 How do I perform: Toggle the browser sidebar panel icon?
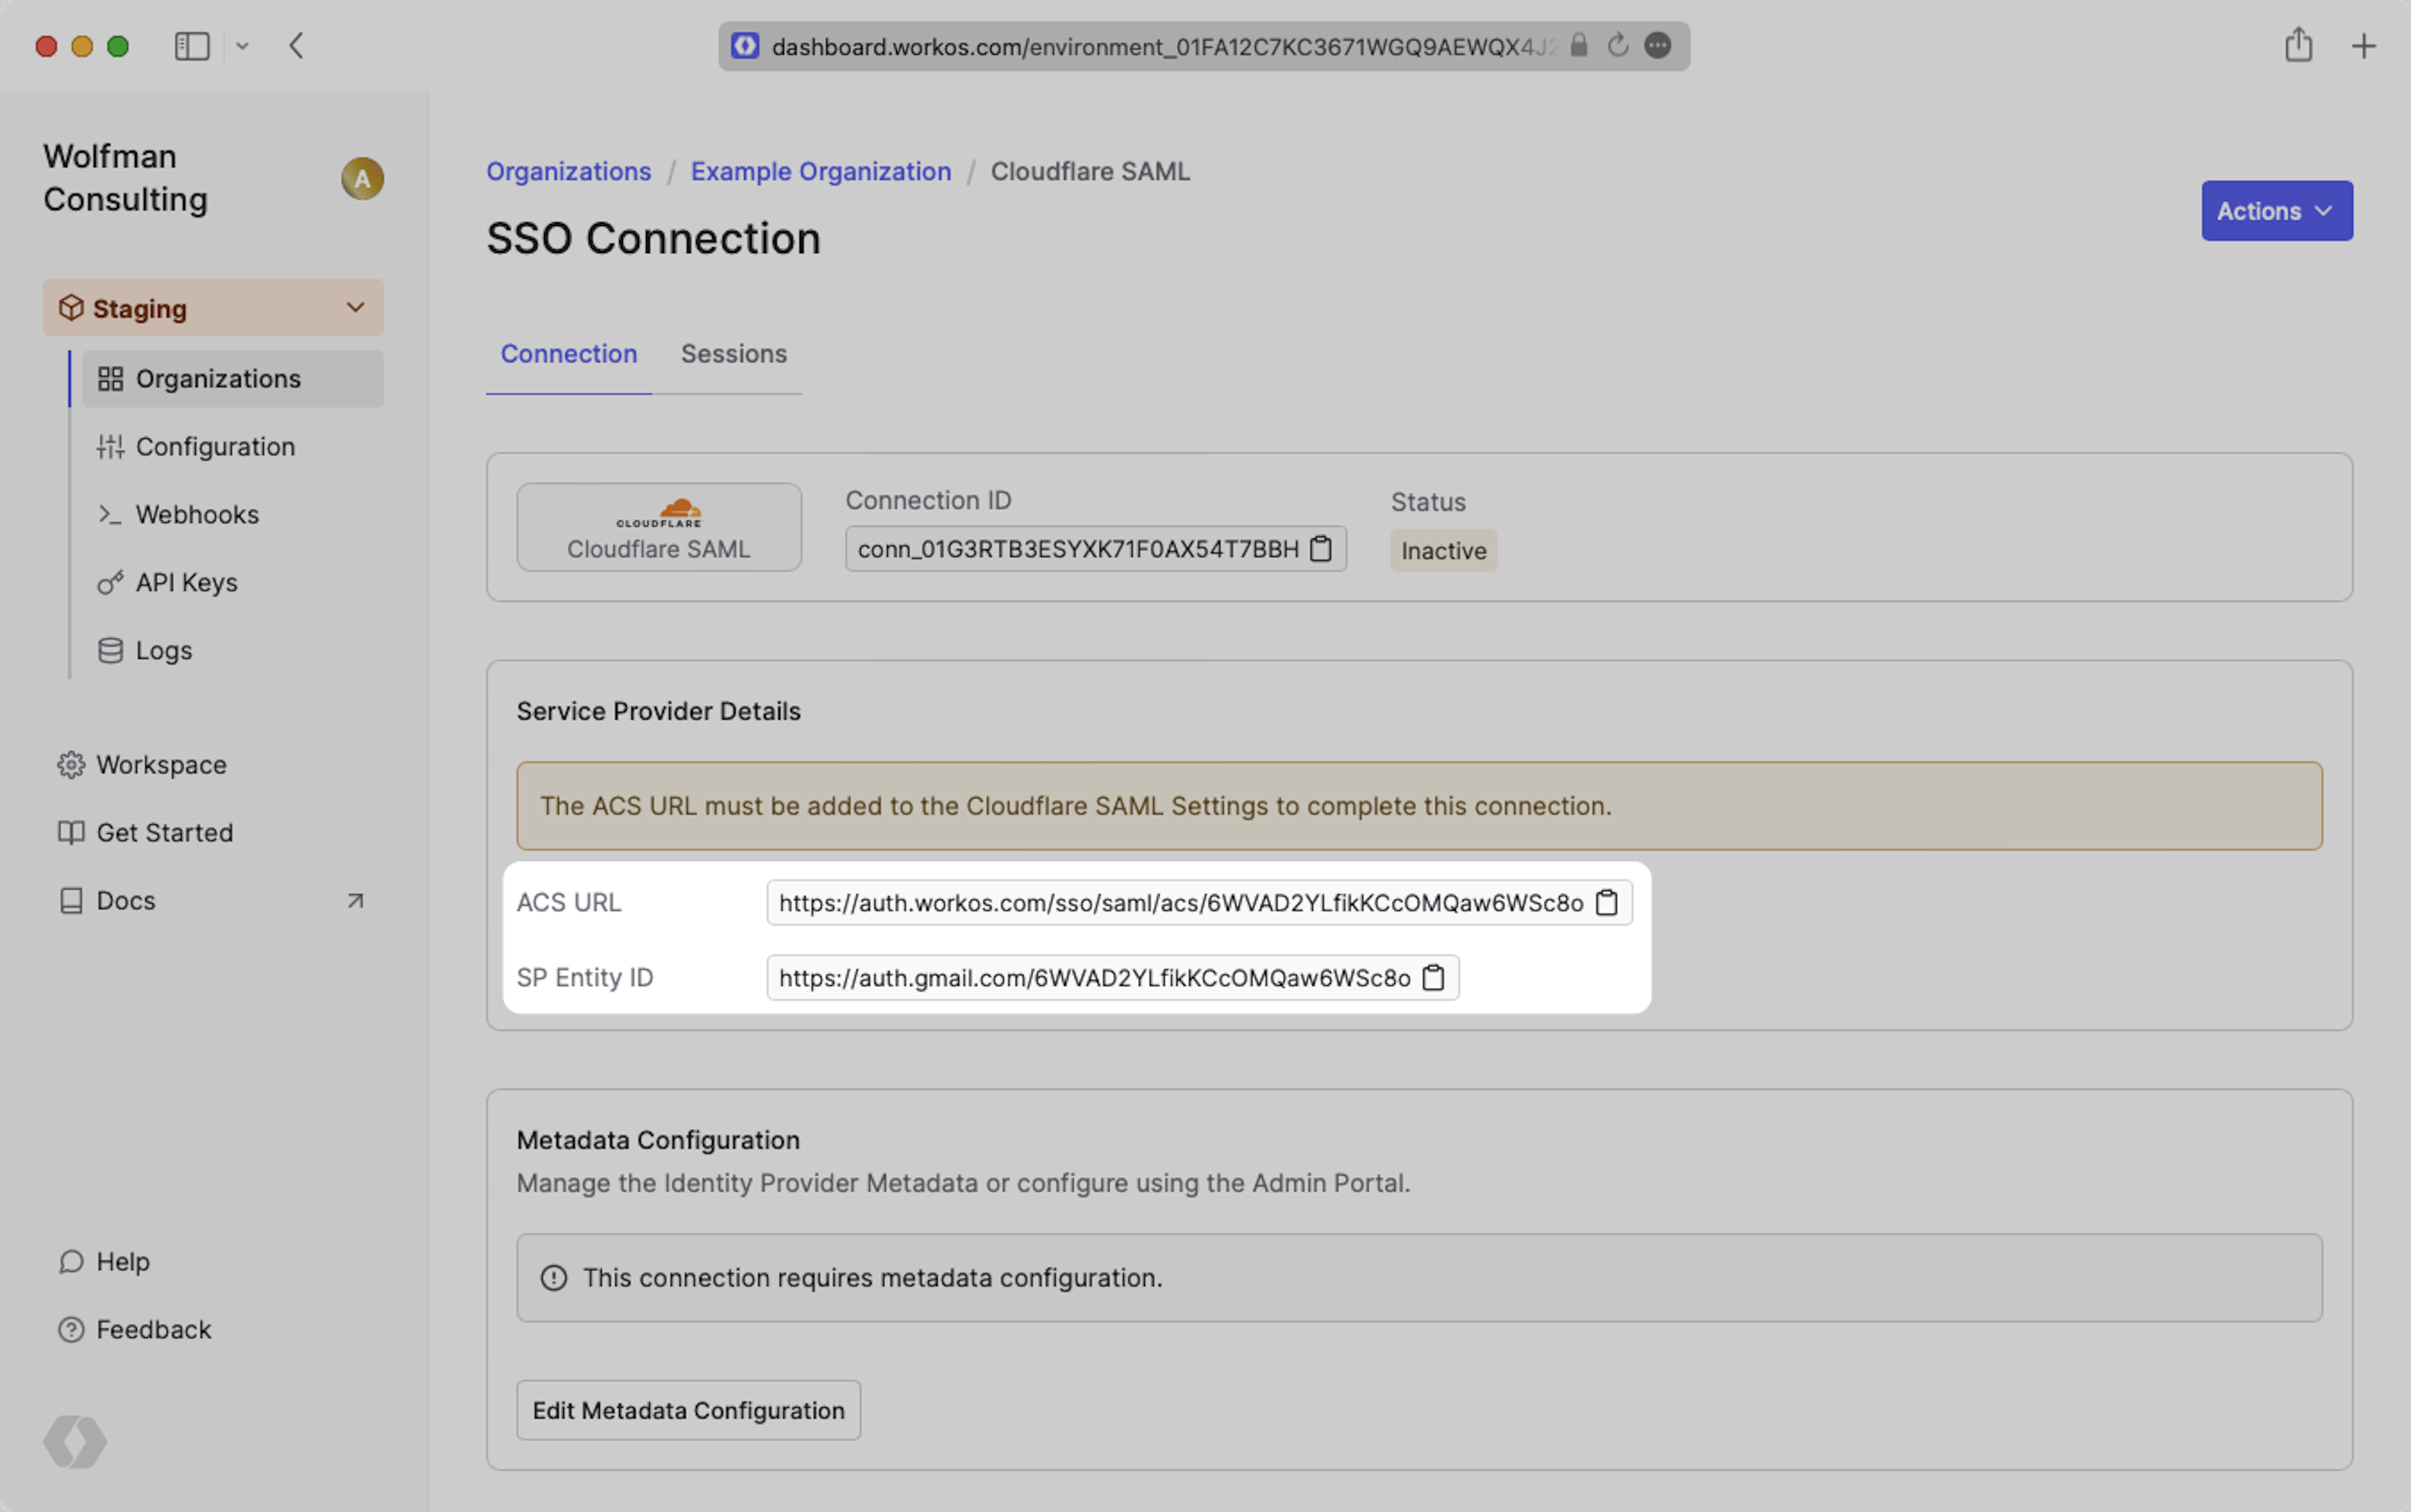click(192, 46)
